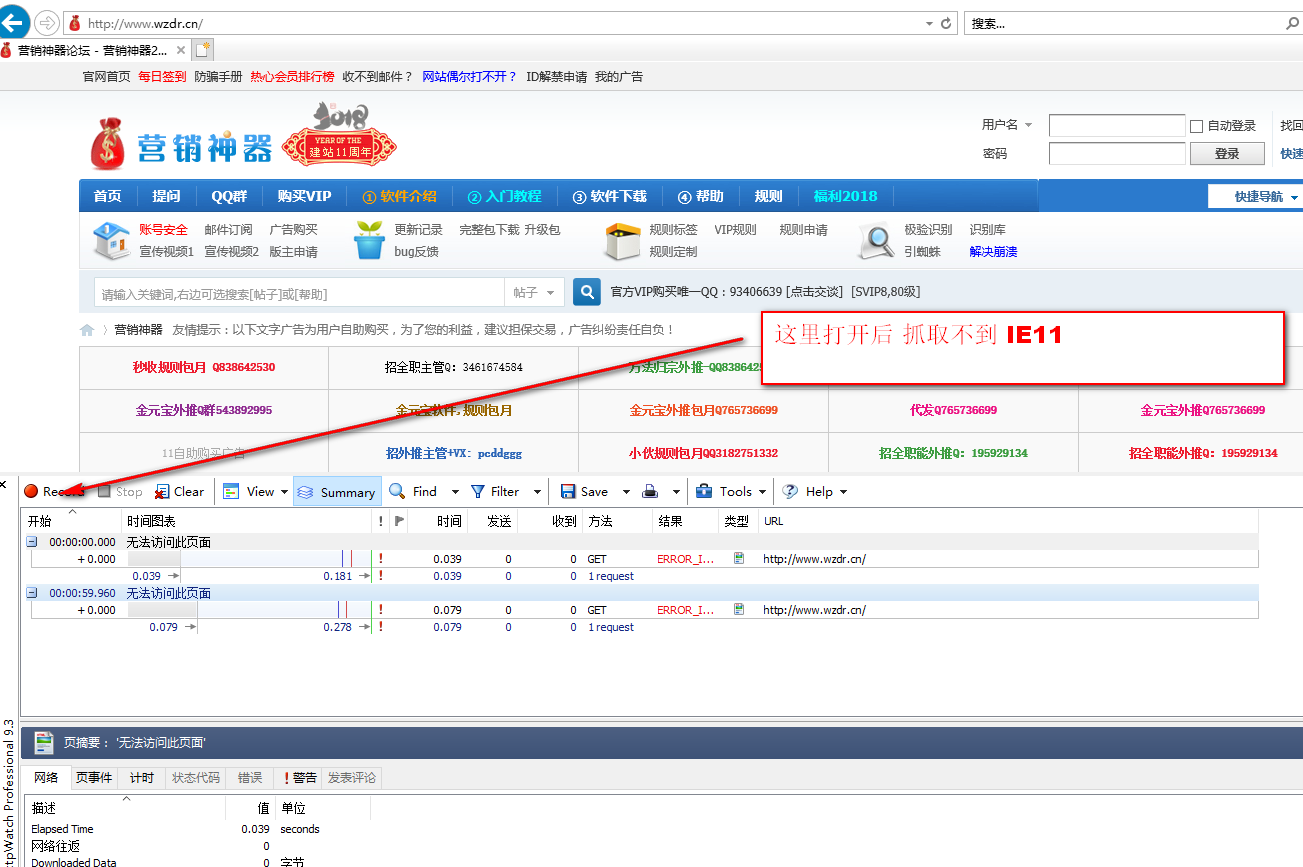Screen dimensions: 1303x867
Task: Clear the HttpWatch log entries
Action: (x=179, y=492)
